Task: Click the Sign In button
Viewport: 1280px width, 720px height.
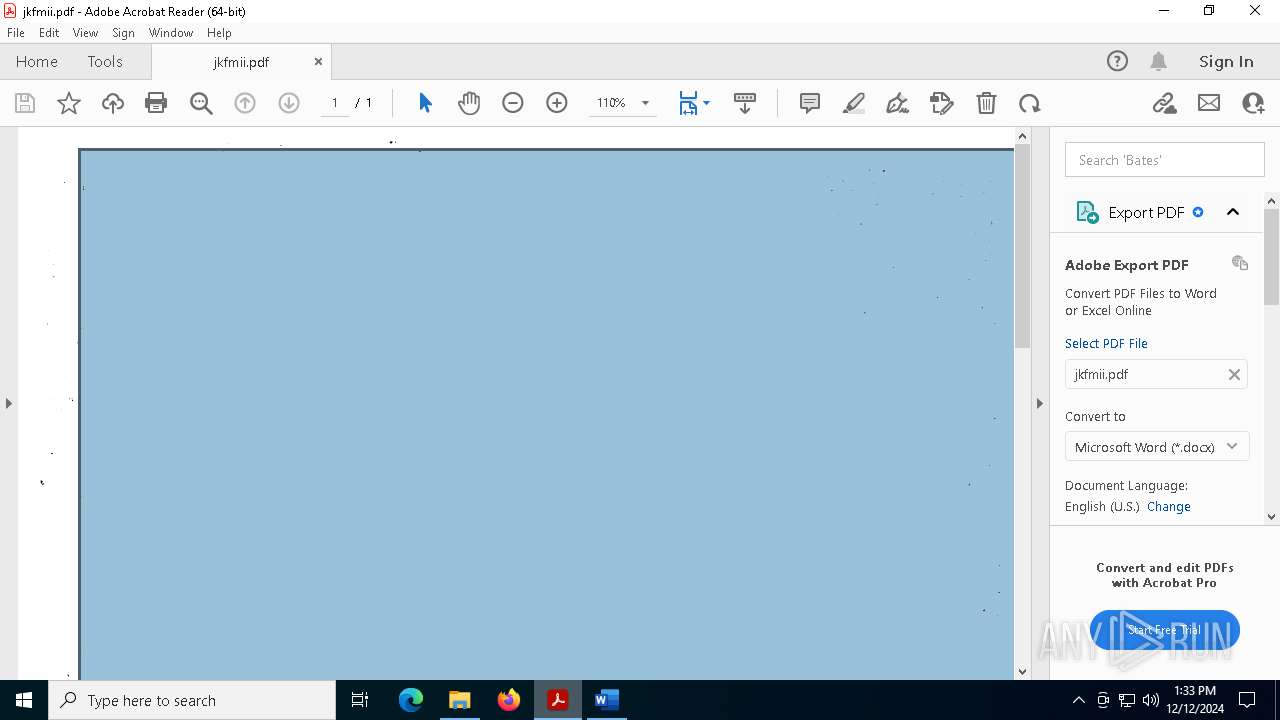Action: click(x=1226, y=61)
